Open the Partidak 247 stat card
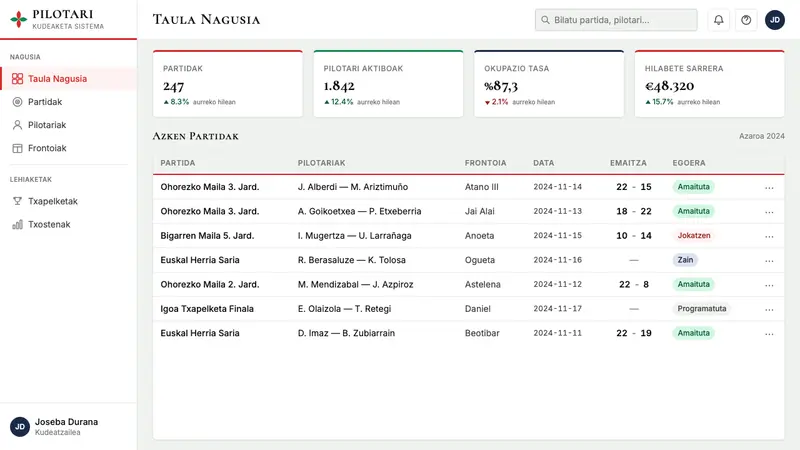800x450 pixels. [x=228, y=84]
